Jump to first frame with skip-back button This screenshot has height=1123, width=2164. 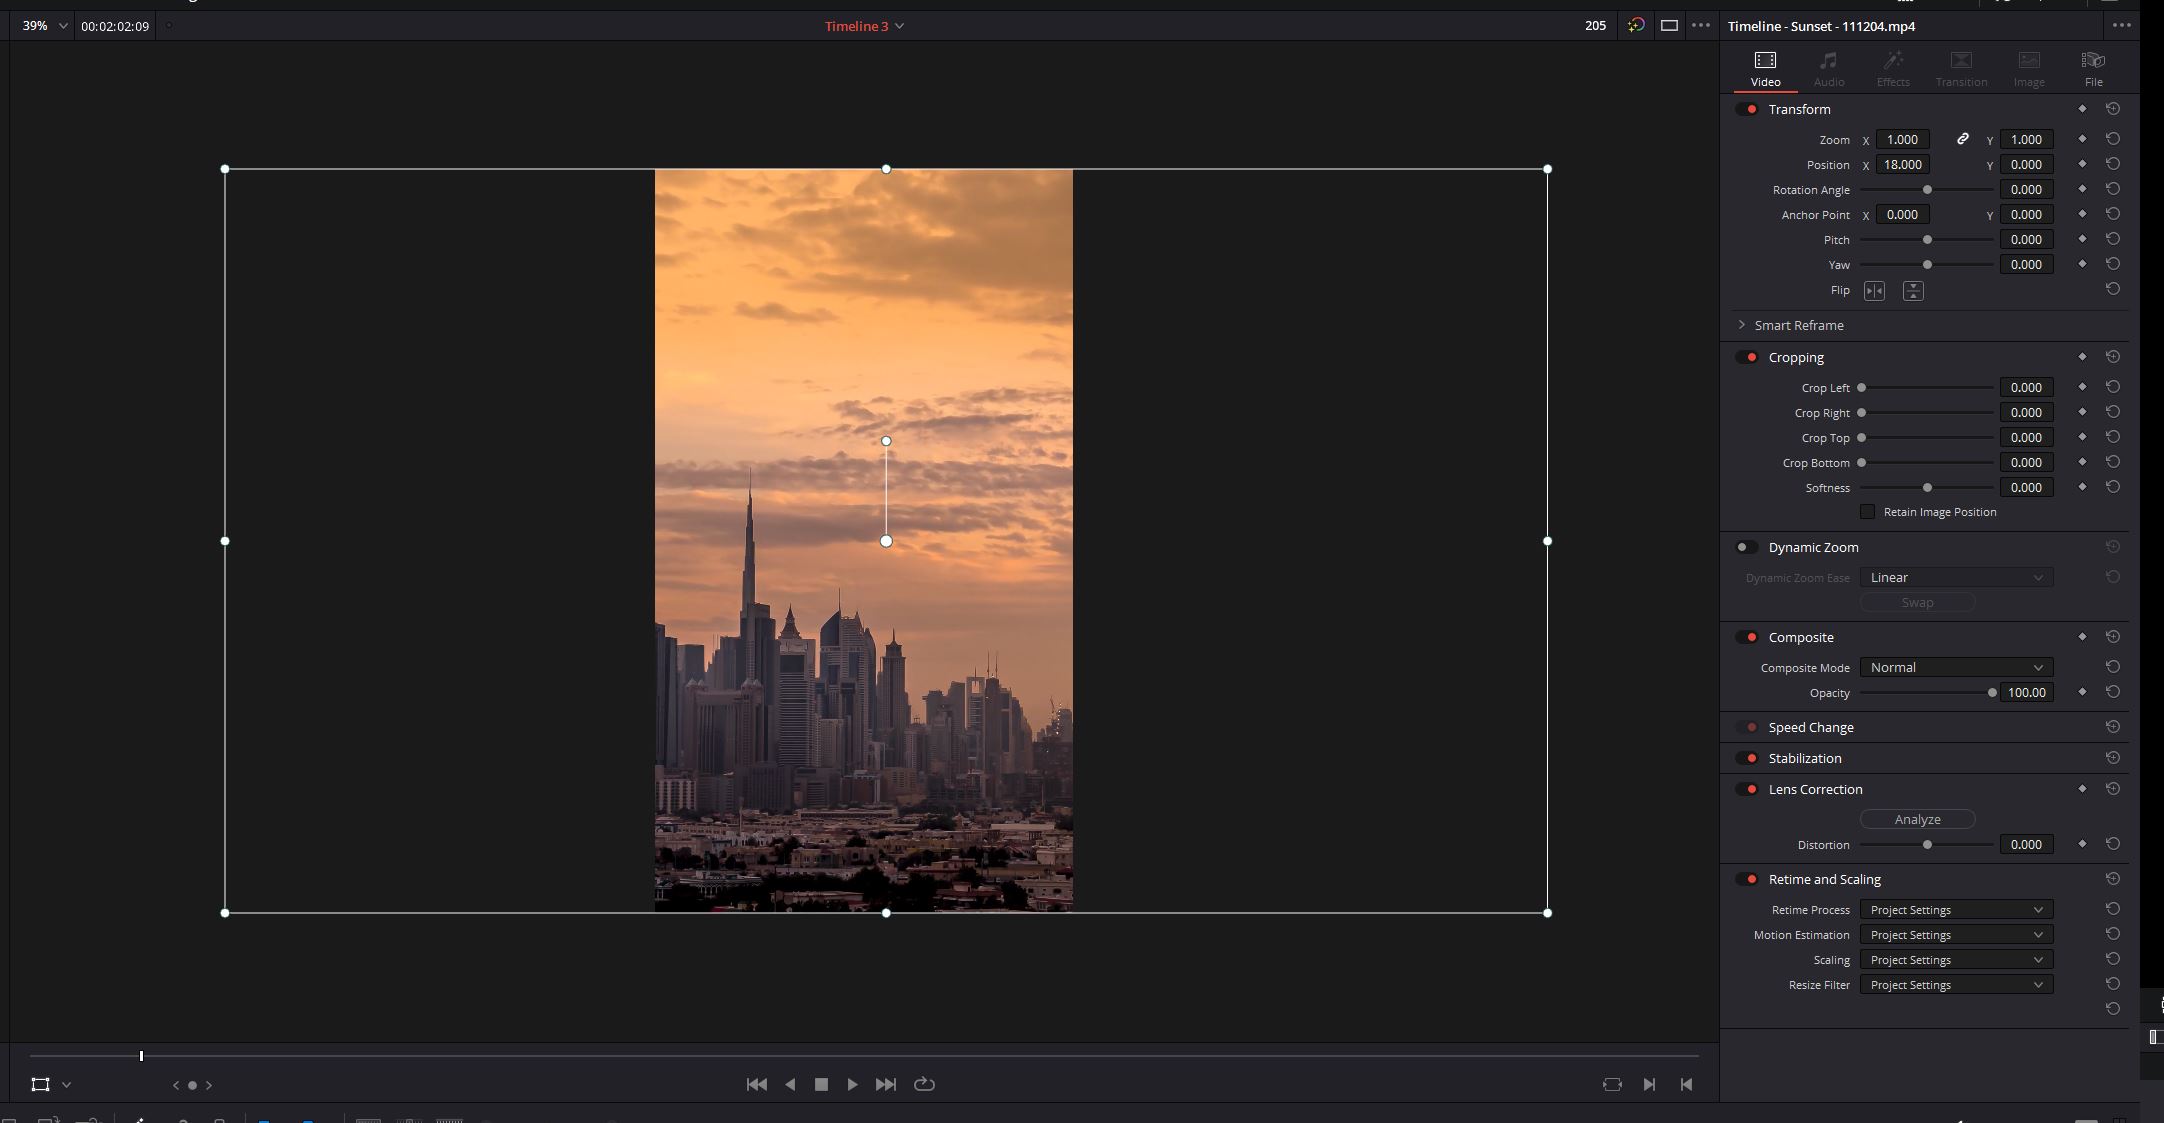point(757,1084)
